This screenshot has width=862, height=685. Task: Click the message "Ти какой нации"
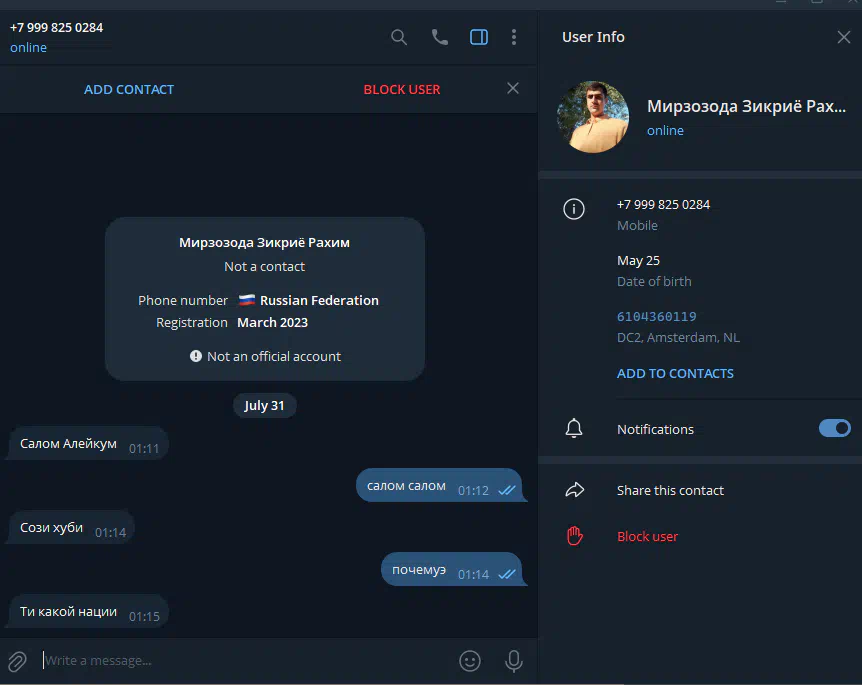click(89, 612)
